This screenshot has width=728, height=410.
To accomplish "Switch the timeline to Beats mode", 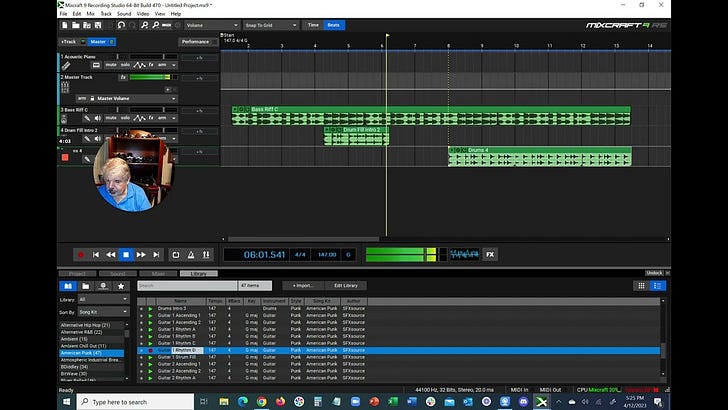I will coord(333,25).
